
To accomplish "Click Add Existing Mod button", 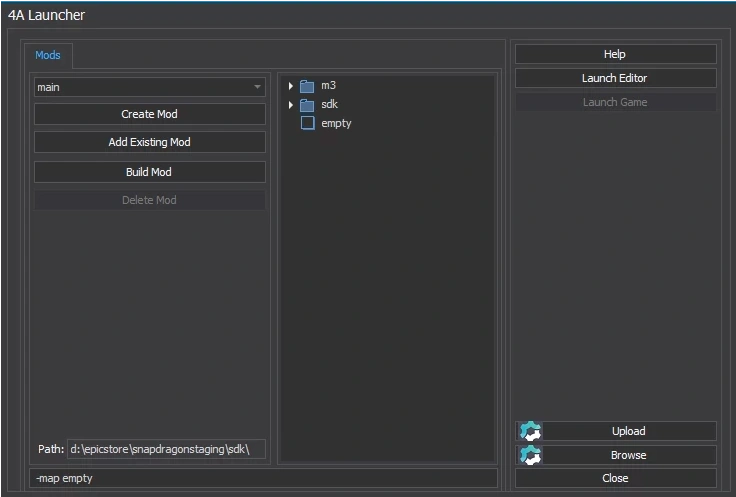I will coord(150,142).
